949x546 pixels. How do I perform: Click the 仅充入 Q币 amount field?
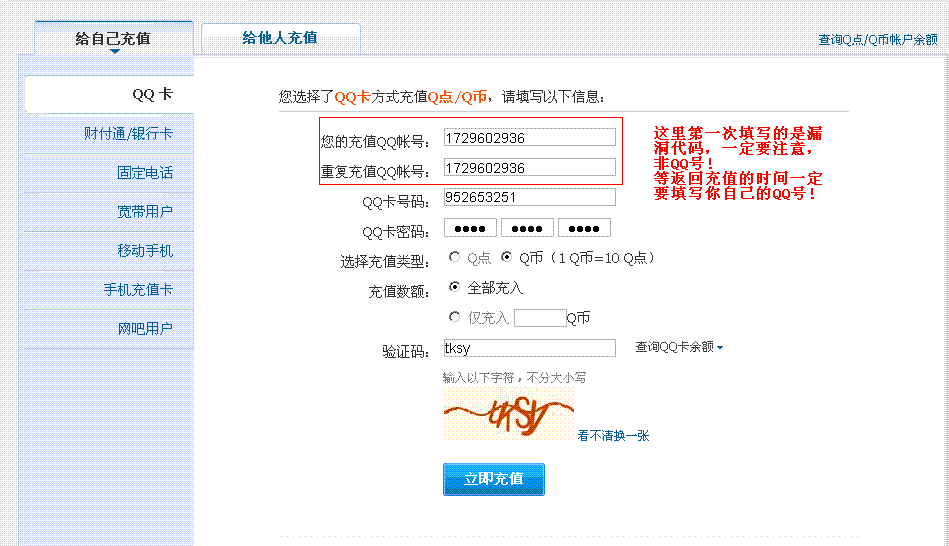click(540, 318)
